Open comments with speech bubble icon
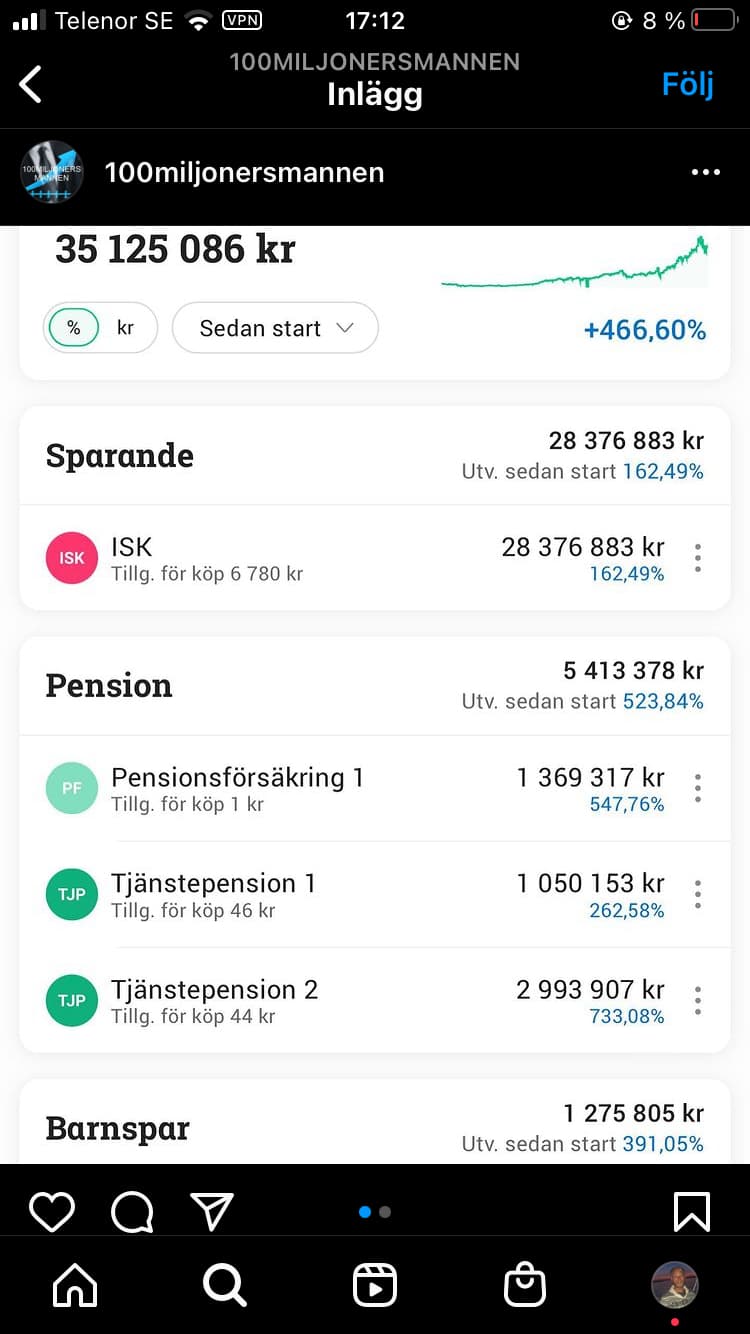The image size is (750, 1334). click(132, 1212)
